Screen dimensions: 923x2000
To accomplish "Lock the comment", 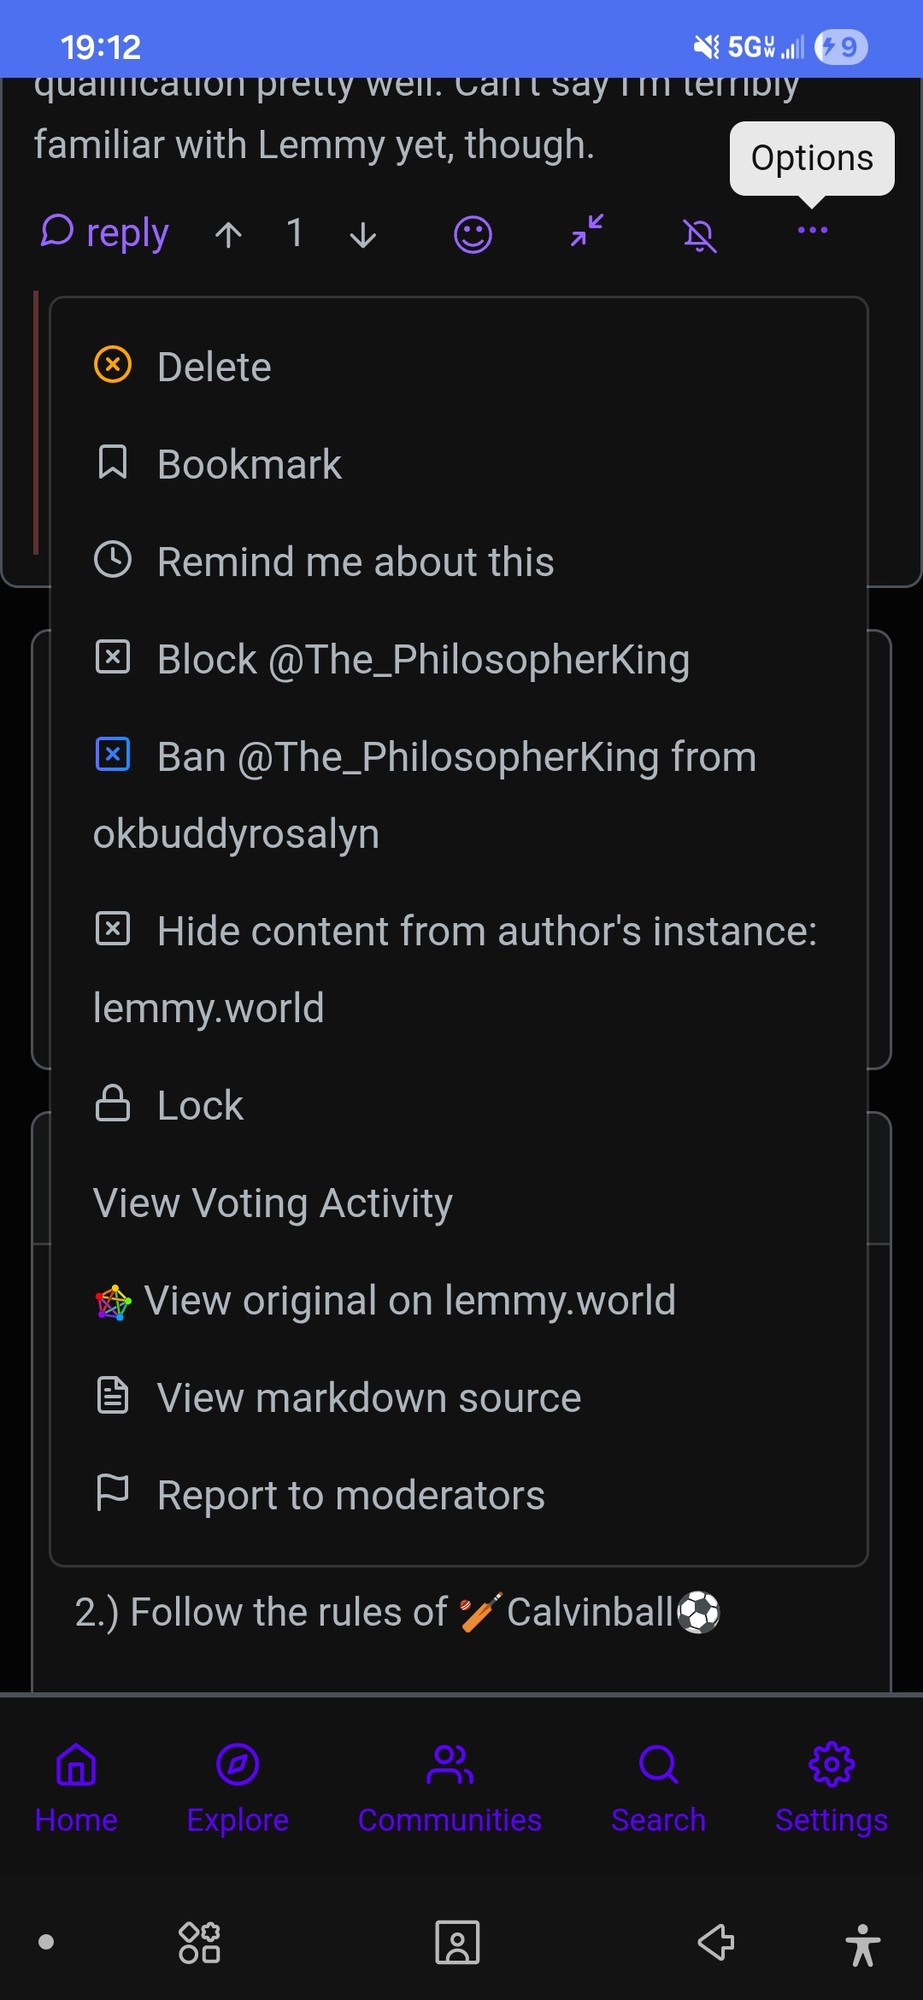I will (x=200, y=1105).
